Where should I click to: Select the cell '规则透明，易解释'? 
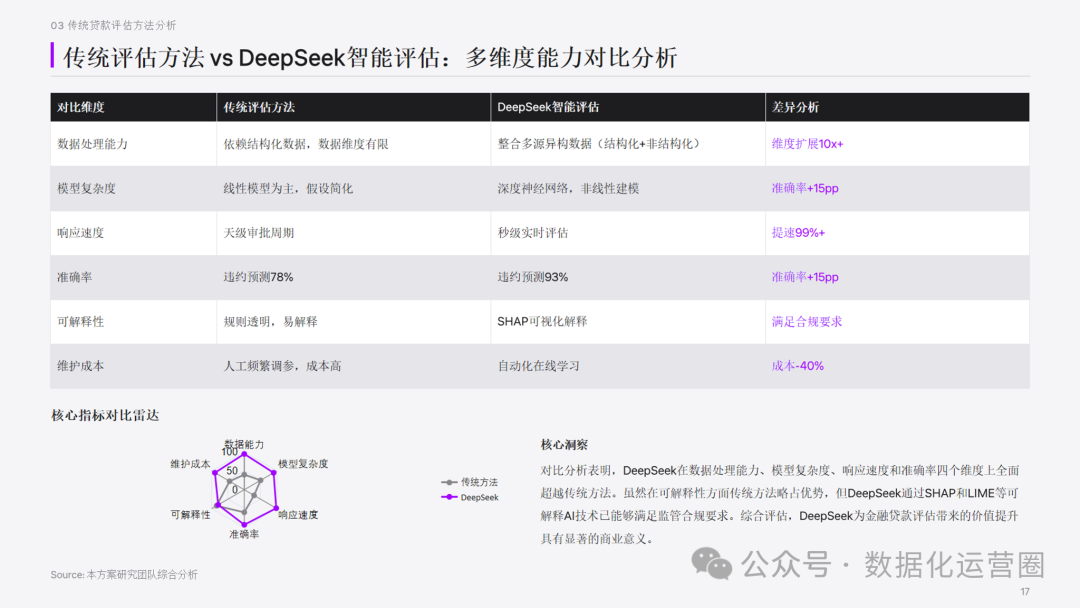point(270,322)
